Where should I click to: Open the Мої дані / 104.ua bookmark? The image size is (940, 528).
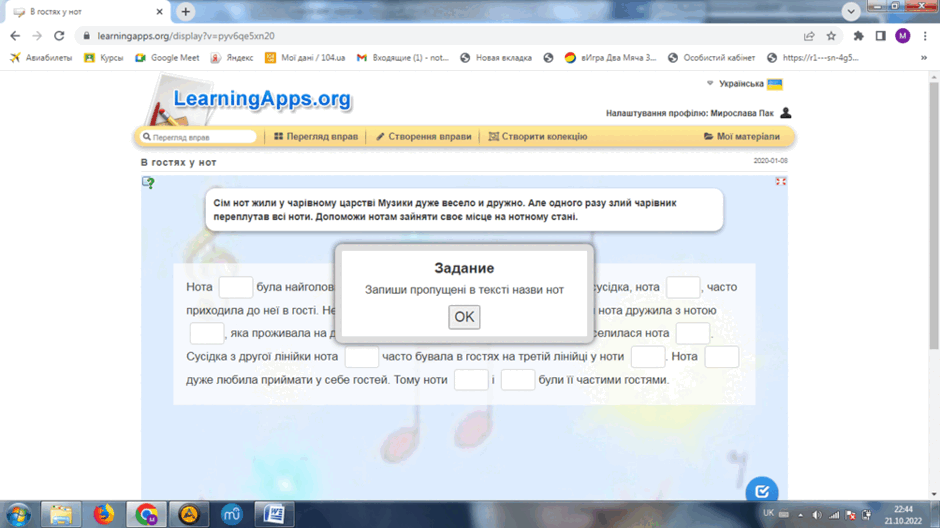click(x=306, y=58)
